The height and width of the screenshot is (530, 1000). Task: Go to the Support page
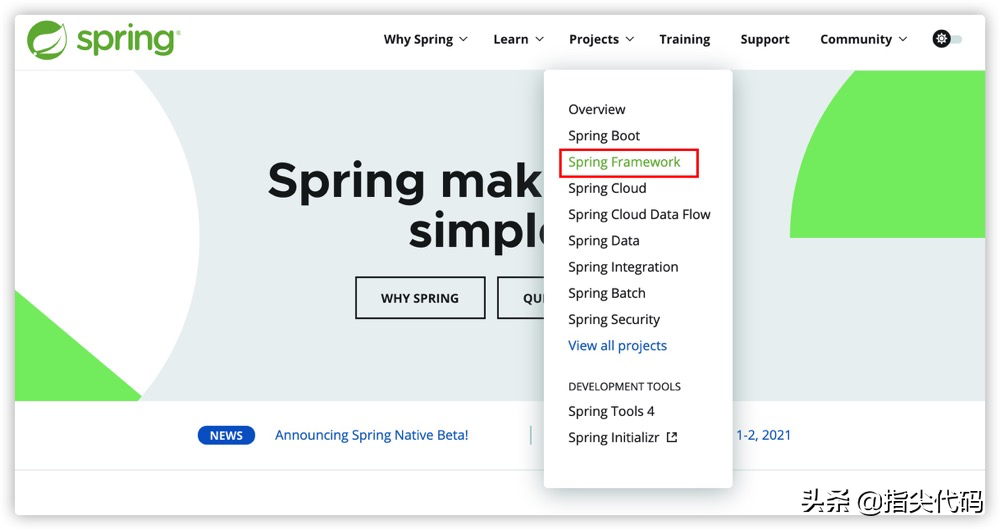pos(765,40)
